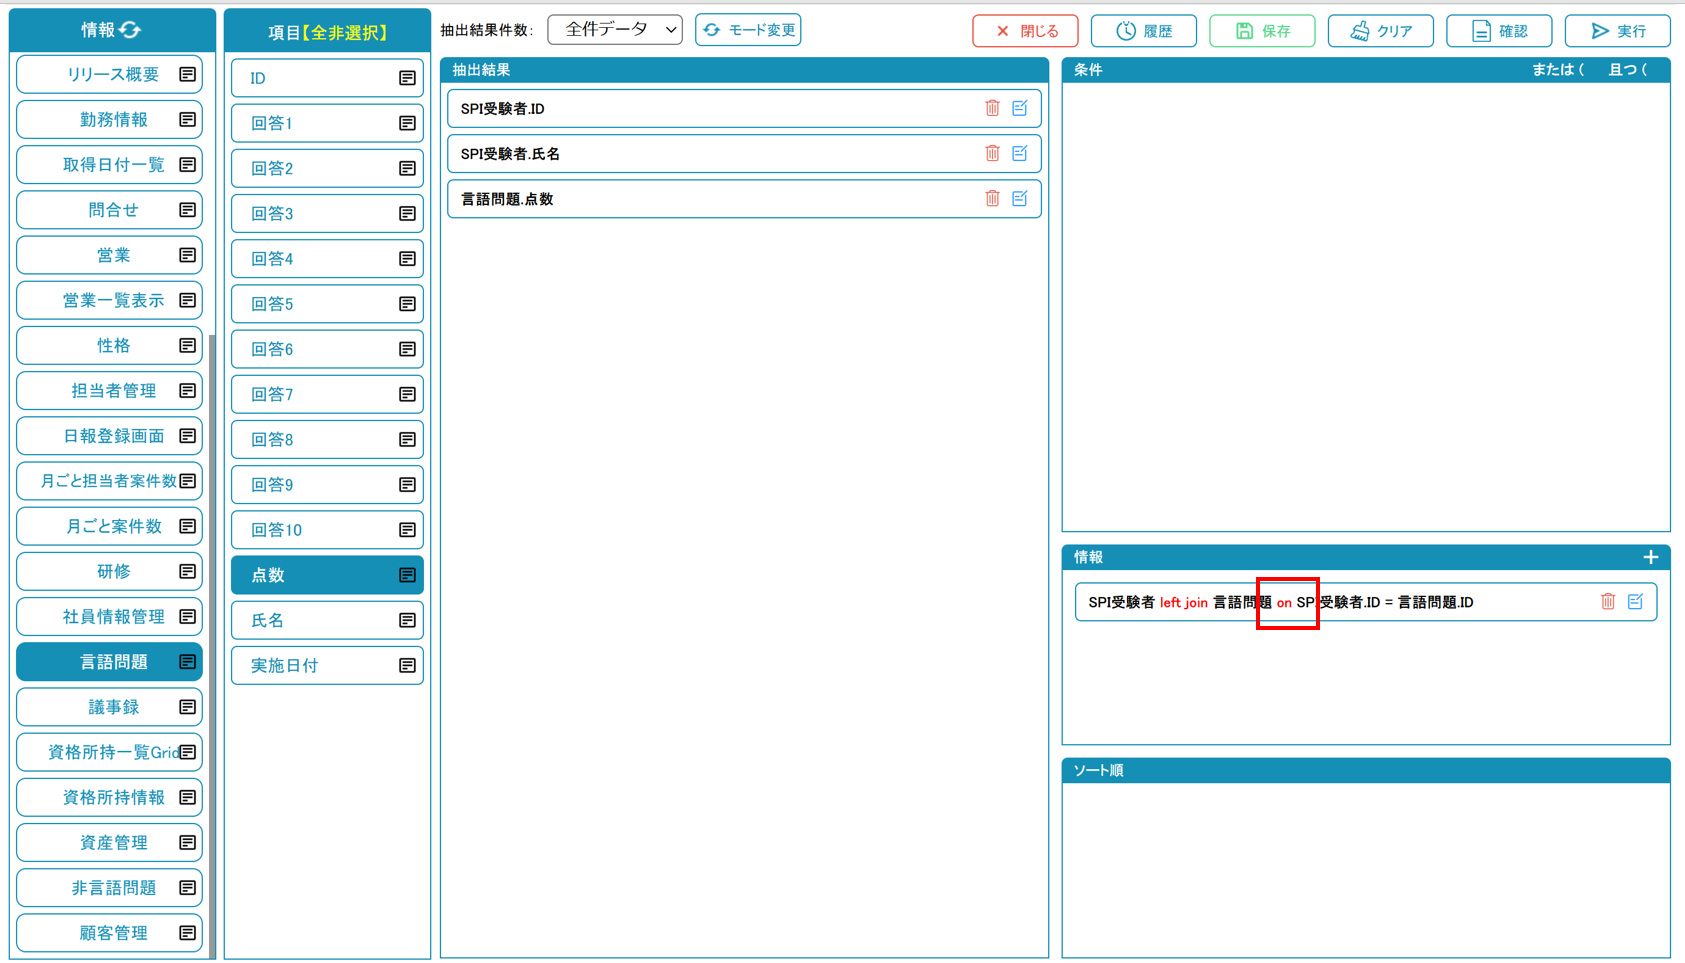Delete the 言語問題.点数 extraction row
The image size is (1685, 963).
coord(992,198)
